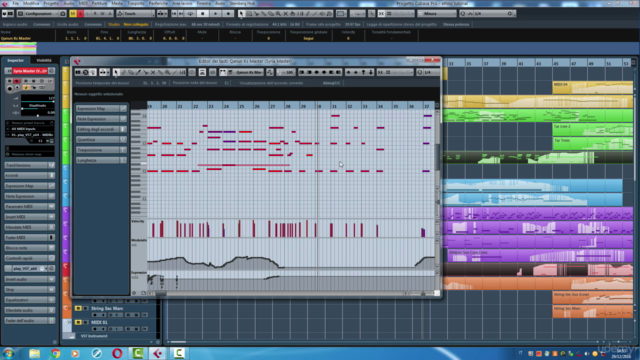Screen dimensions: 640x360
Task: Select the Line tool in Key Editor toolbar
Action: 175,72
